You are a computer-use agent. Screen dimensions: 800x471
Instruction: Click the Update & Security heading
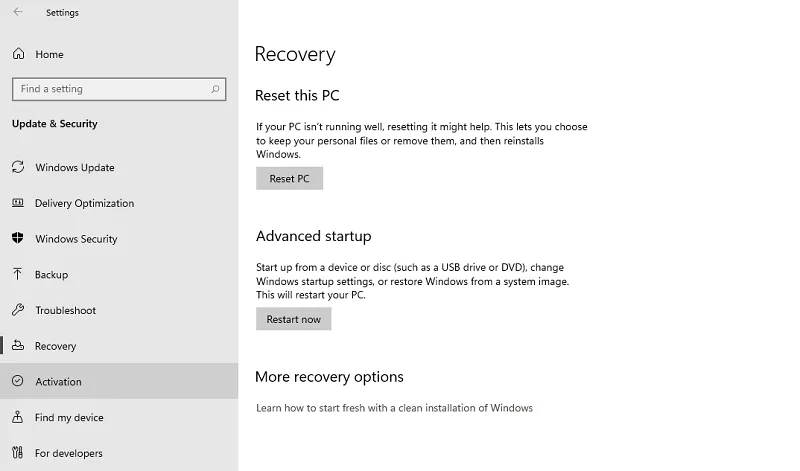click(55, 123)
